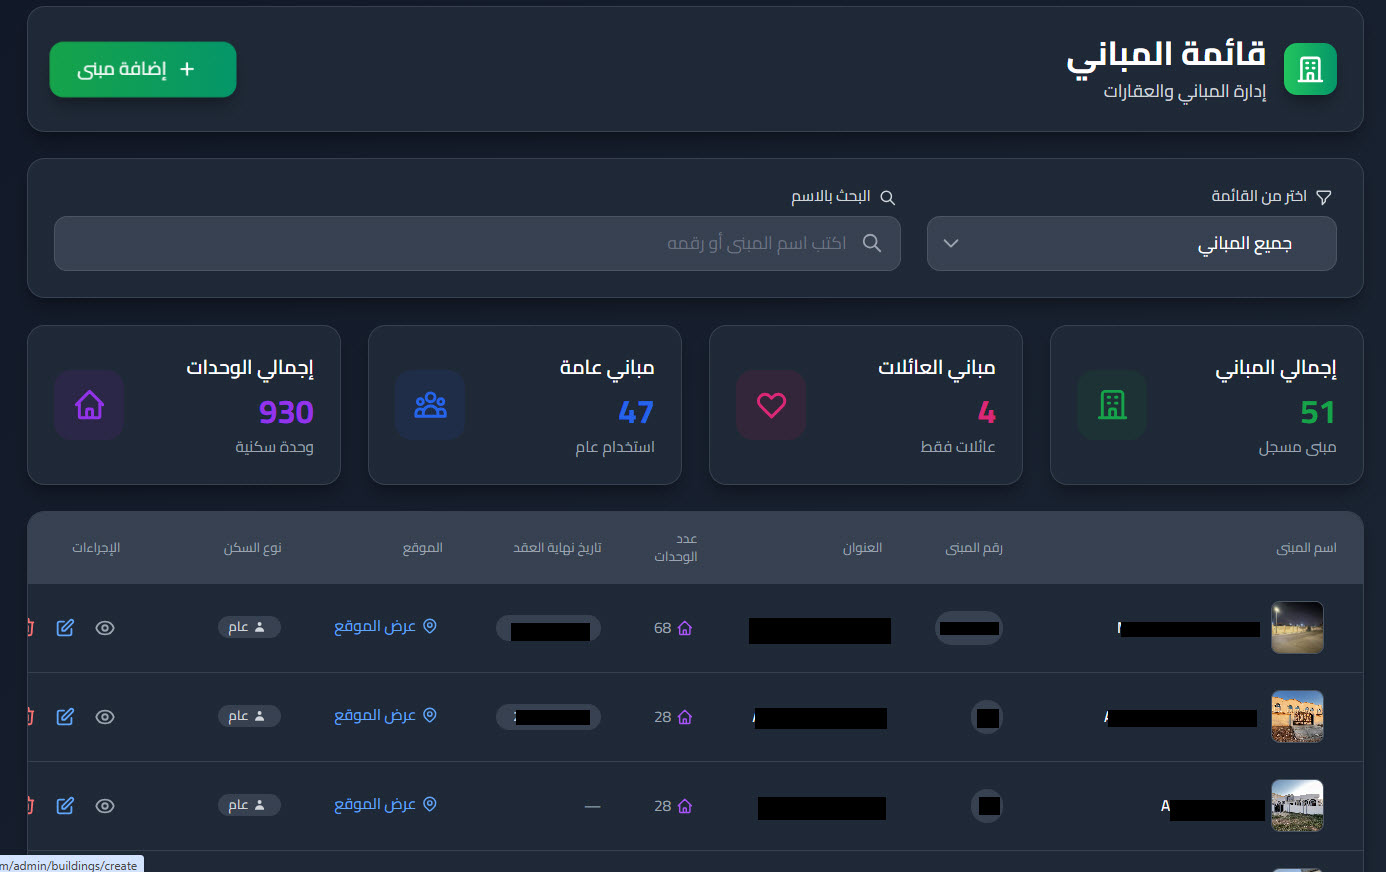
Task: Click the people group icon in مباني عامة card
Action: (430, 405)
